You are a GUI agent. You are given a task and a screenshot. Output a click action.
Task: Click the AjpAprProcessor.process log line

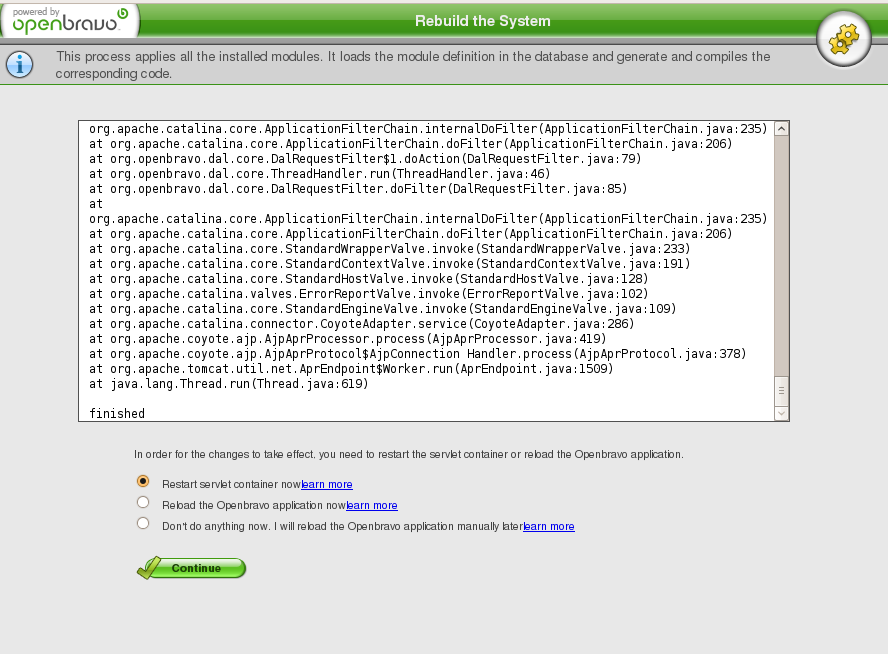pos(348,339)
